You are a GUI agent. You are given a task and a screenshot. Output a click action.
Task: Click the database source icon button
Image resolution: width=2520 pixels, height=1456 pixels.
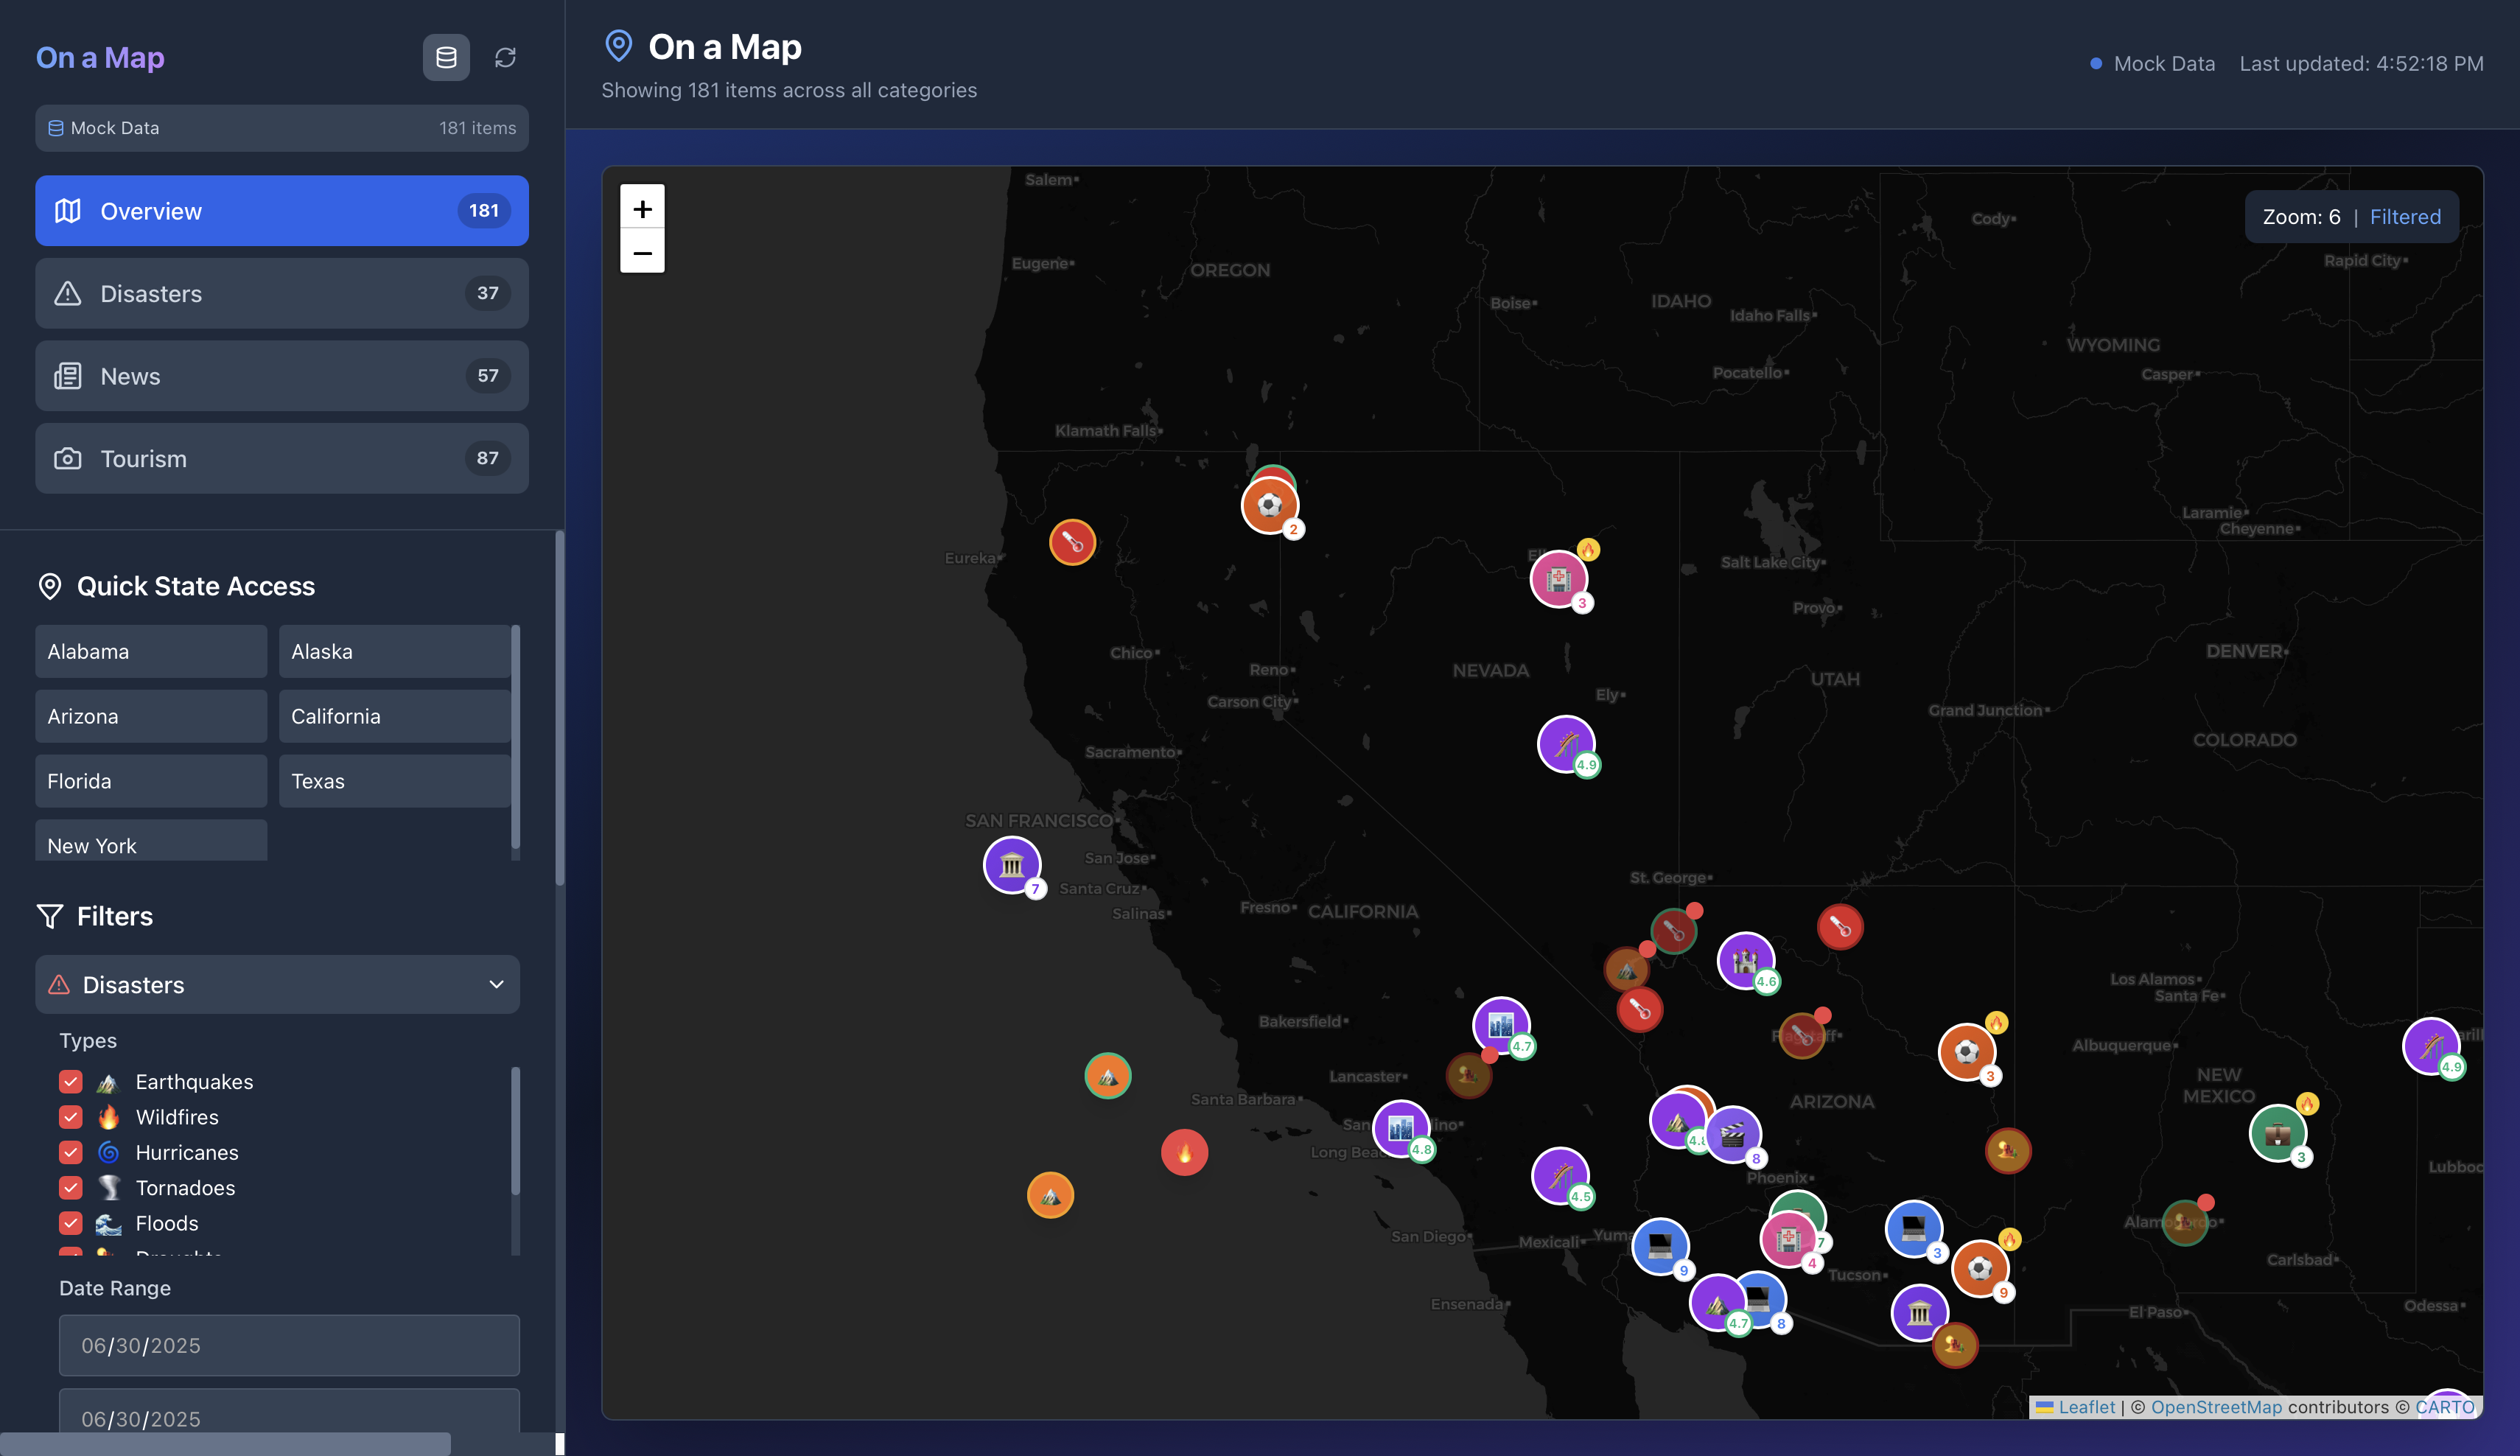tap(446, 58)
